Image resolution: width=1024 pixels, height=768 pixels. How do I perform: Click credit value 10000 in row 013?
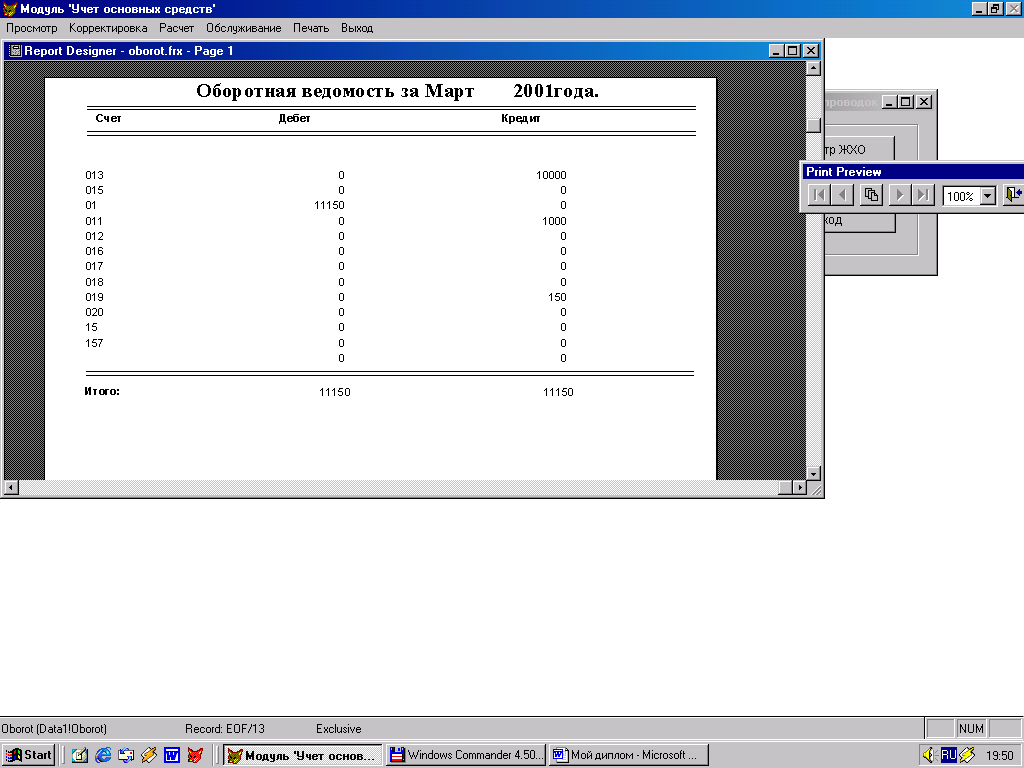click(551, 175)
